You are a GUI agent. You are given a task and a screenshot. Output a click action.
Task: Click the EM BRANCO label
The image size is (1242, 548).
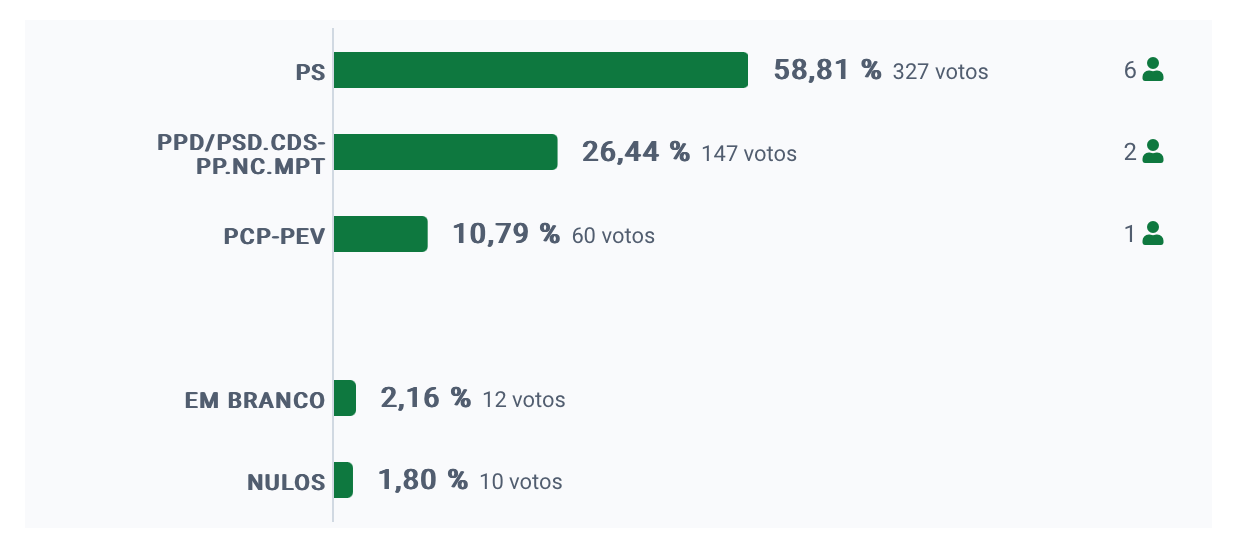point(255,400)
